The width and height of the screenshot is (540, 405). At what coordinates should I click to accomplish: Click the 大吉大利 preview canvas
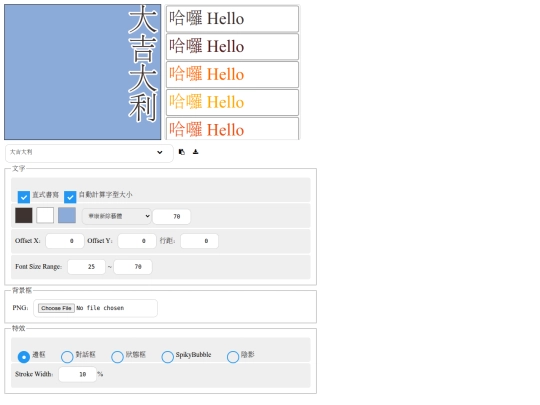(83, 72)
